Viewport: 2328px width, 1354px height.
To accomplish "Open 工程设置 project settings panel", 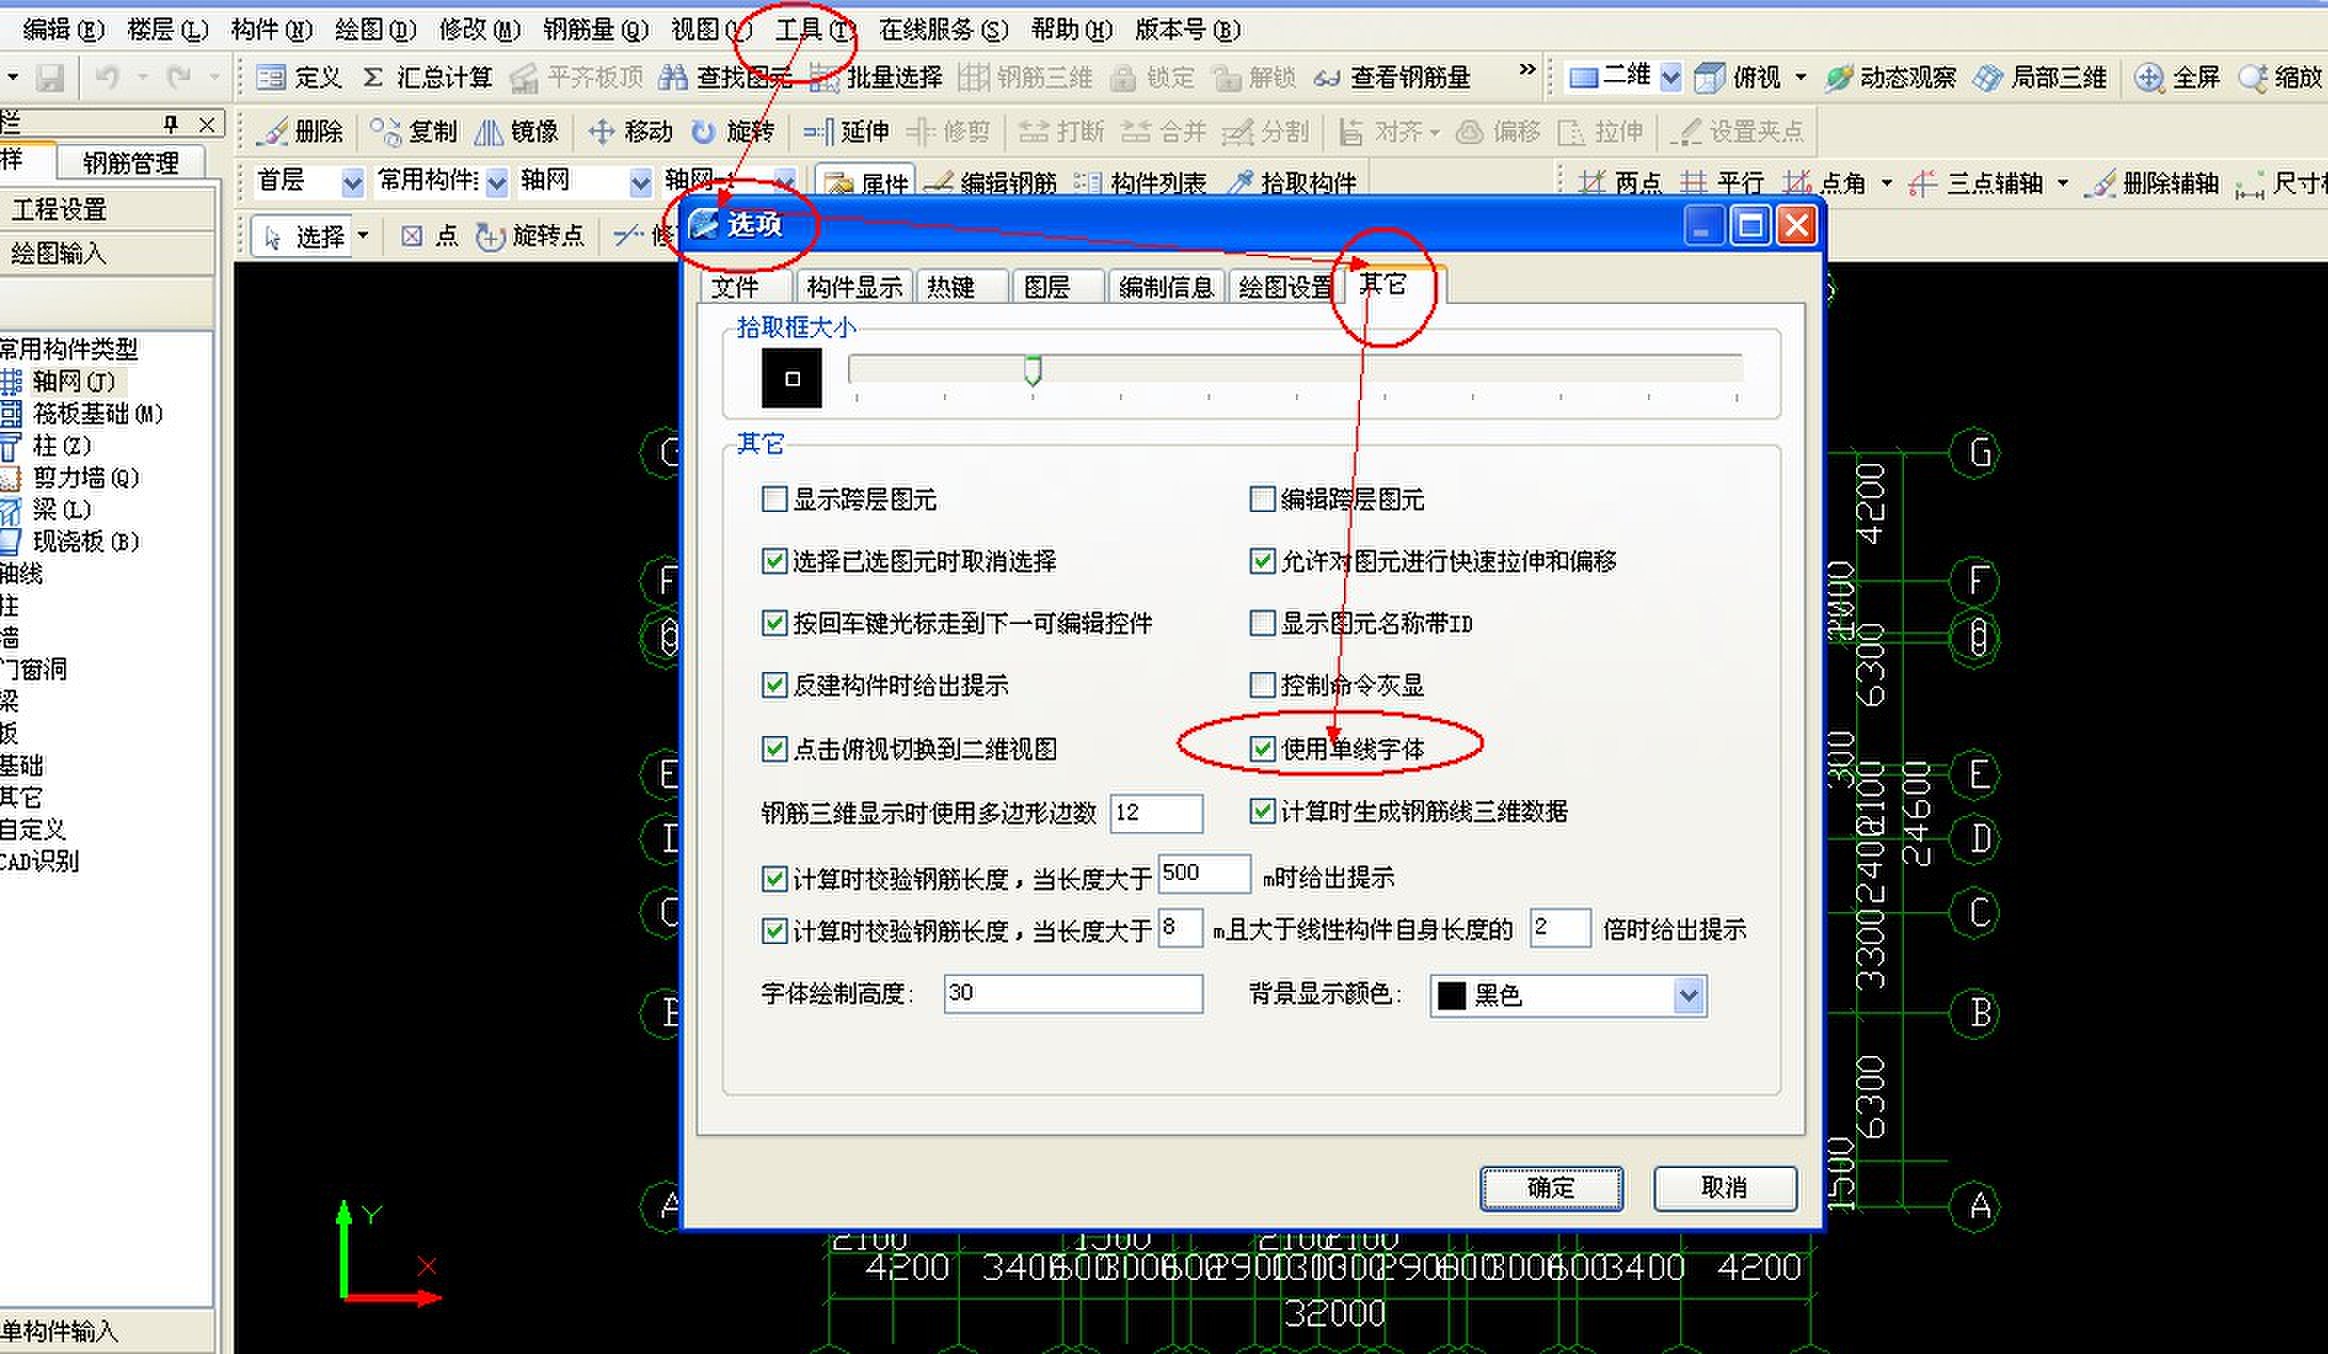I will 106,209.
